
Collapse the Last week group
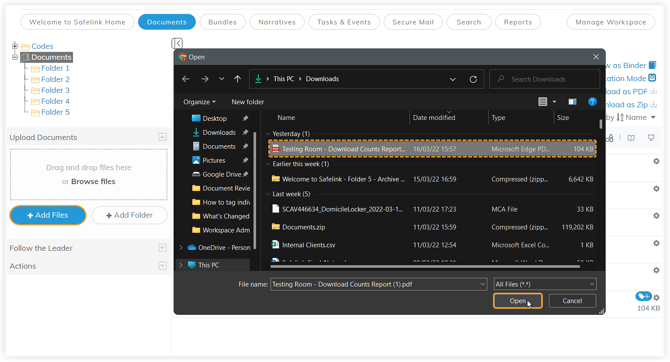(x=268, y=194)
